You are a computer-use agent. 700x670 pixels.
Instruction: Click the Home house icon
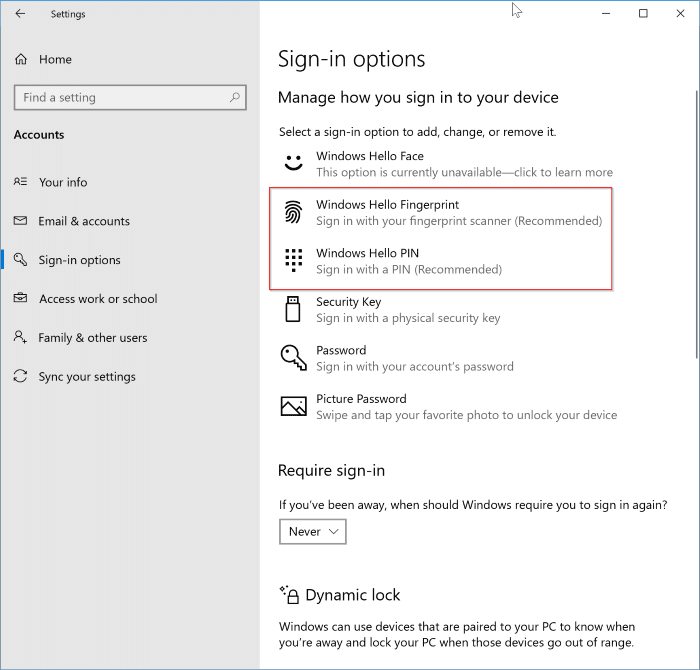21,59
